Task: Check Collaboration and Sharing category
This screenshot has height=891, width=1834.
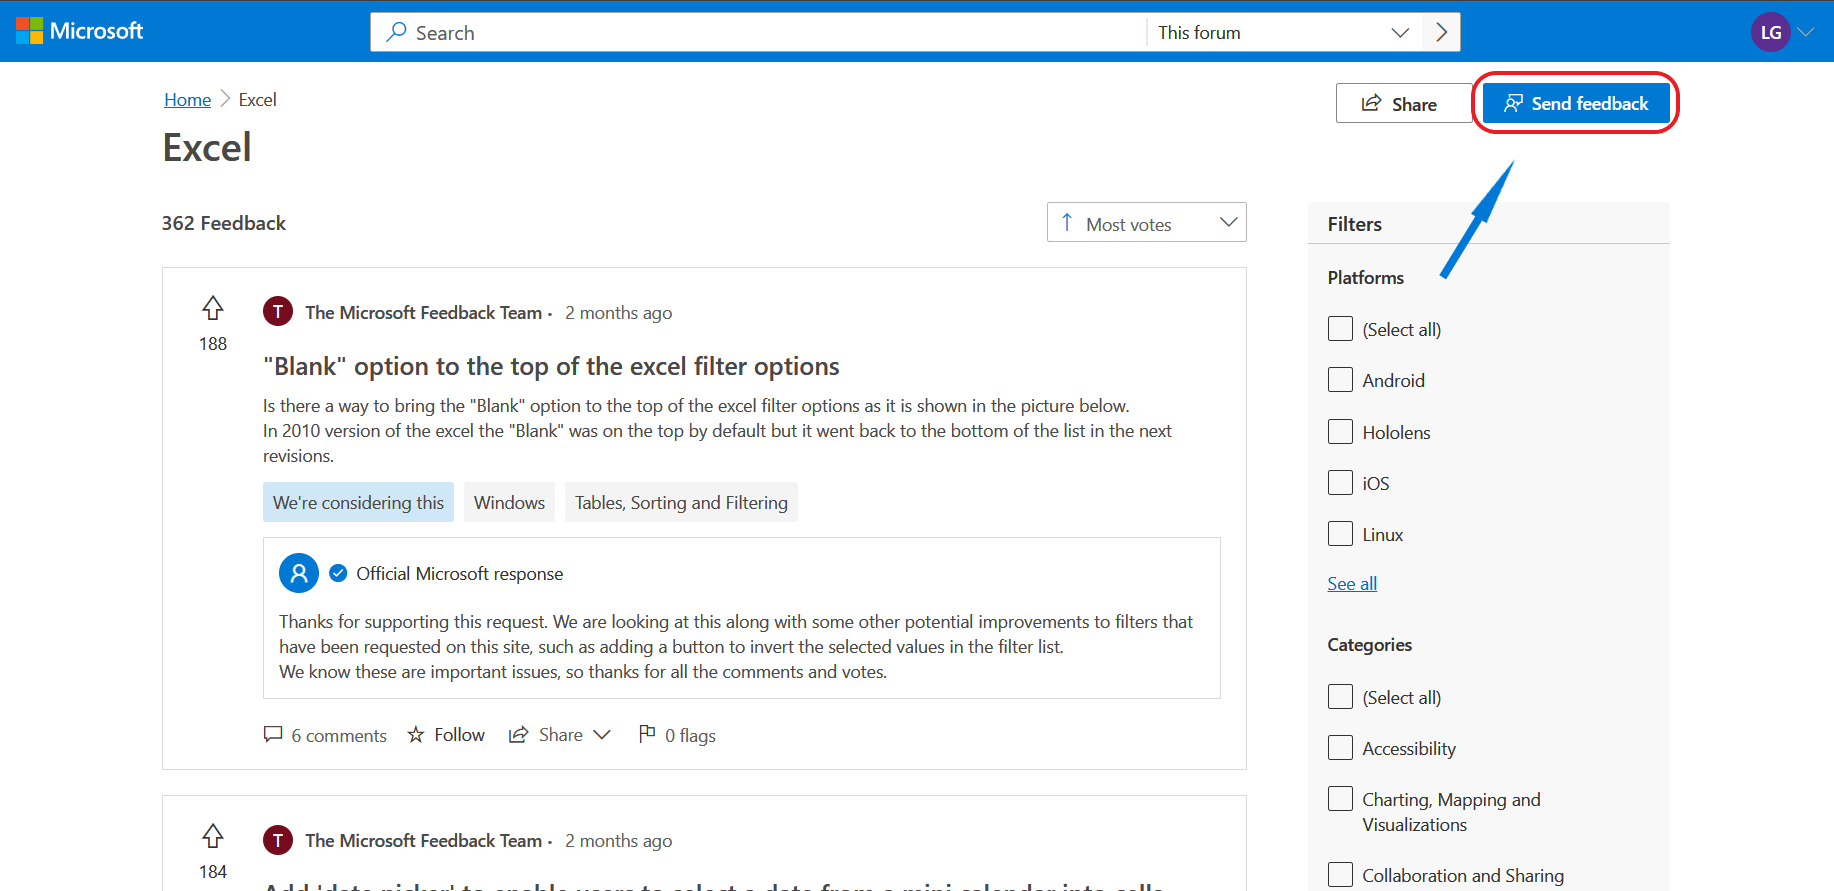Action: pos(1340,875)
